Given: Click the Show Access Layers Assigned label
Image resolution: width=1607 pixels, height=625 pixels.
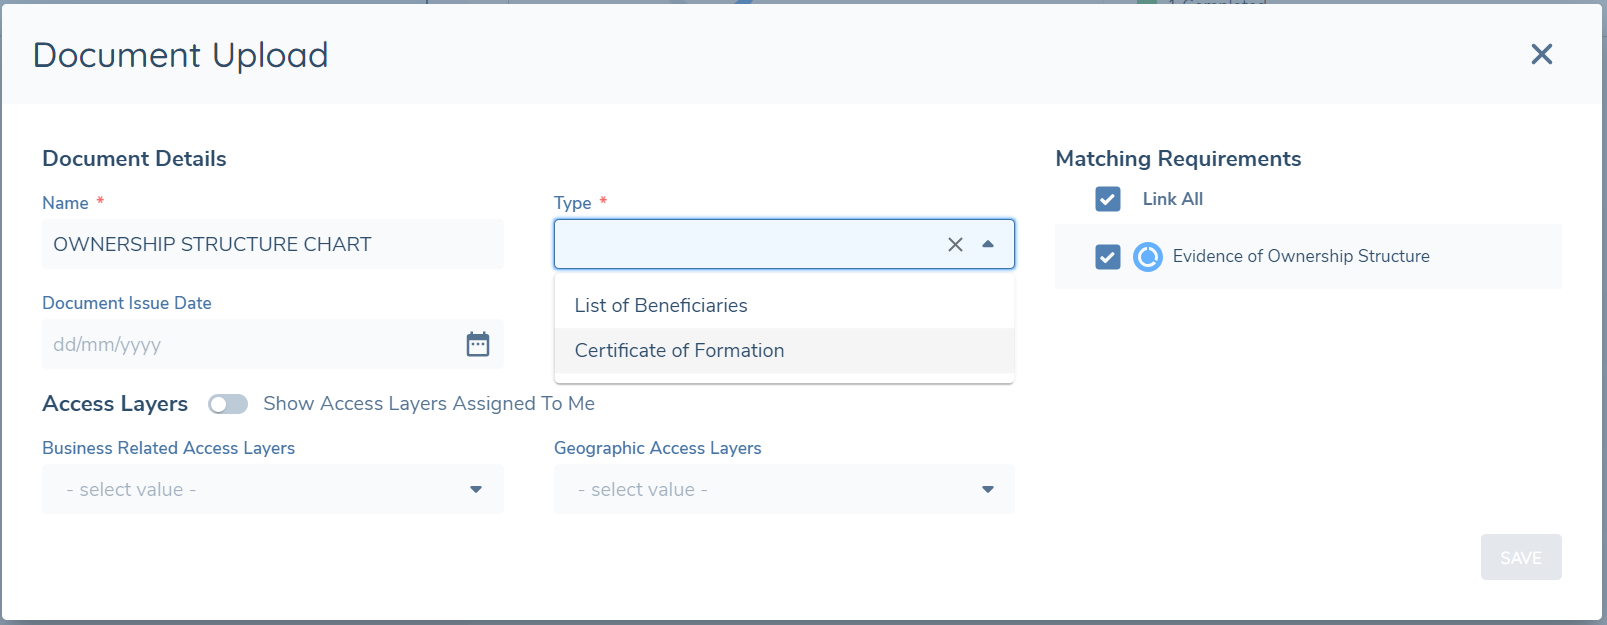Looking at the screenshot, I should point(428,404).
